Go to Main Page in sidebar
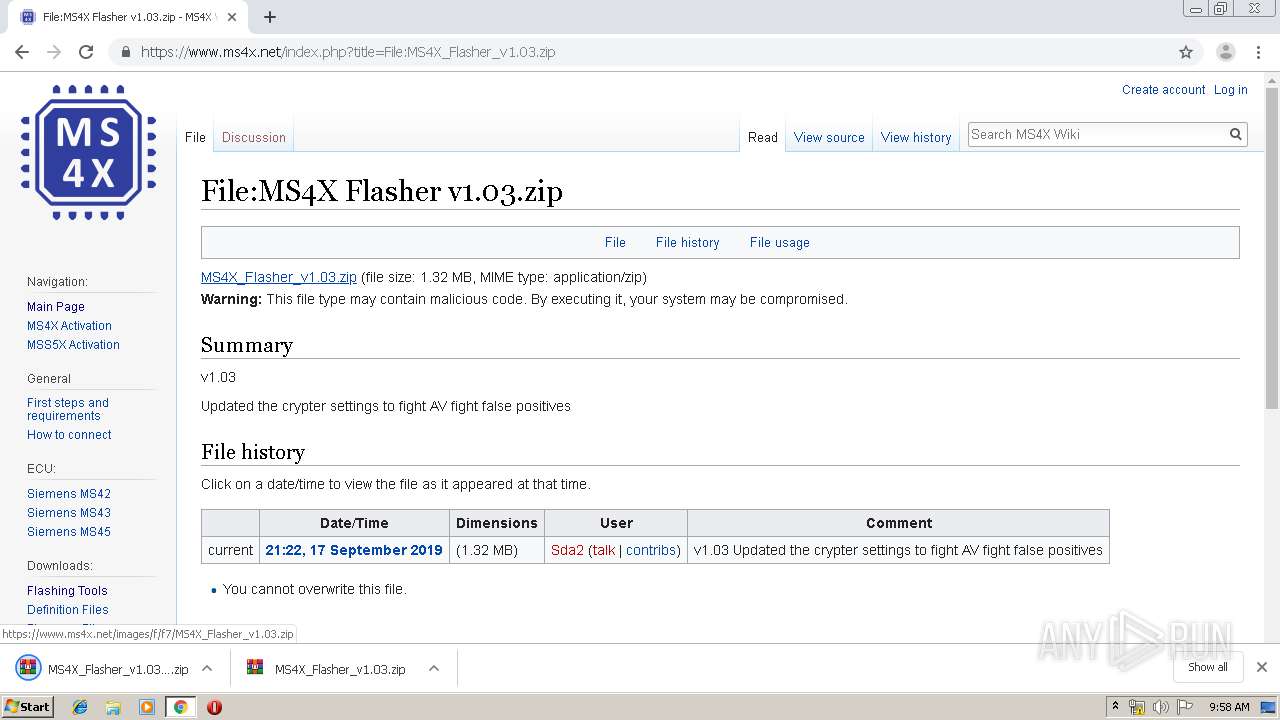Screen dimensions: 1280x720 [x=56, y=307]
